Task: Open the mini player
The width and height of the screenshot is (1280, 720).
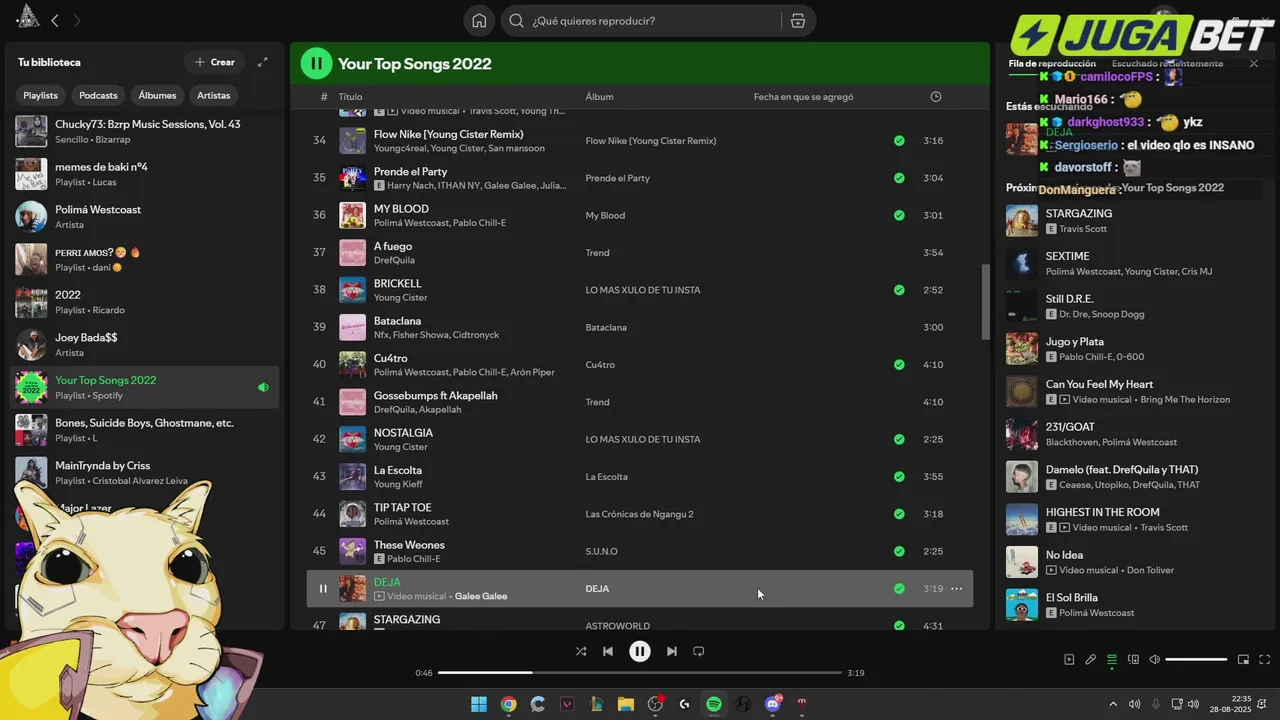Action: (x=1244, y=659)
